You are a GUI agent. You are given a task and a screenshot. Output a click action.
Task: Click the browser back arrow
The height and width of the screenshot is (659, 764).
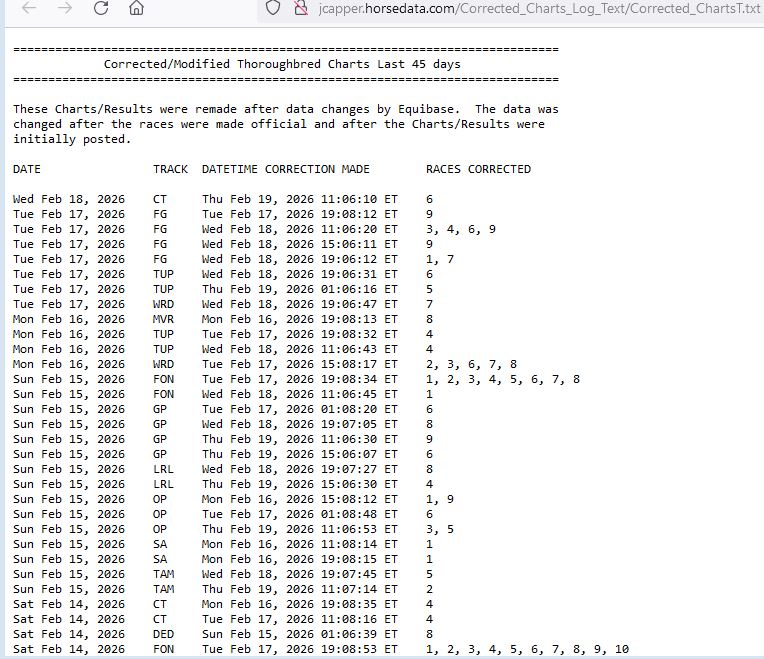click(29, 9)
